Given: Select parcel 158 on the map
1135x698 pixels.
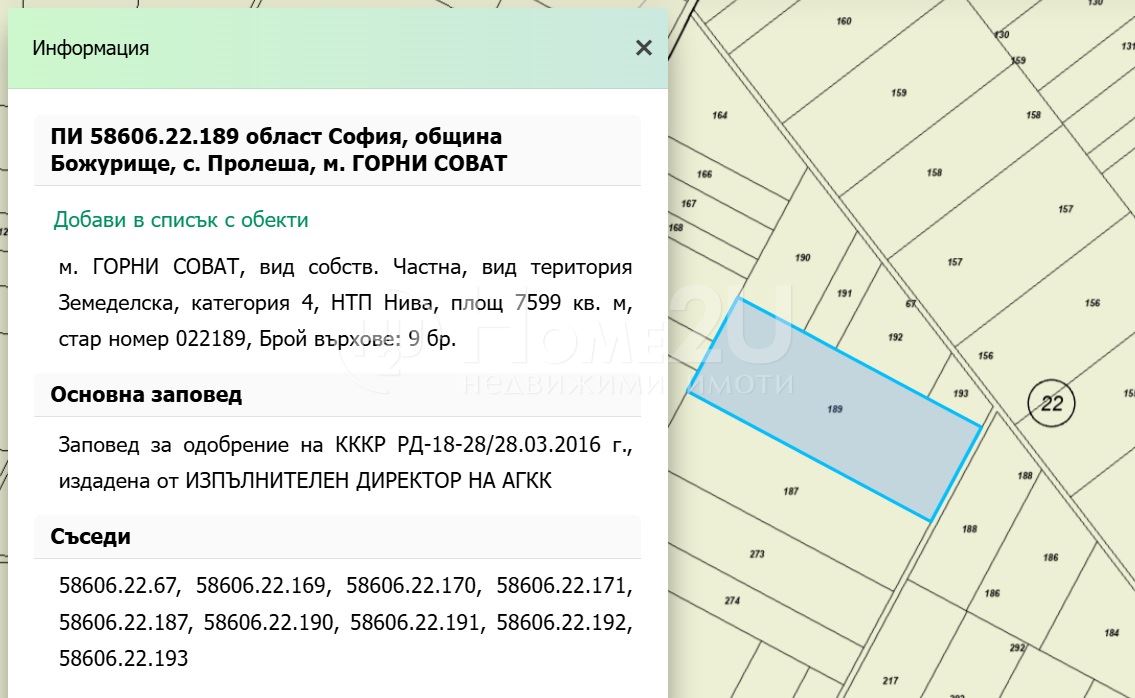Looking at the screenshot, I should click(x=934, y=173).
